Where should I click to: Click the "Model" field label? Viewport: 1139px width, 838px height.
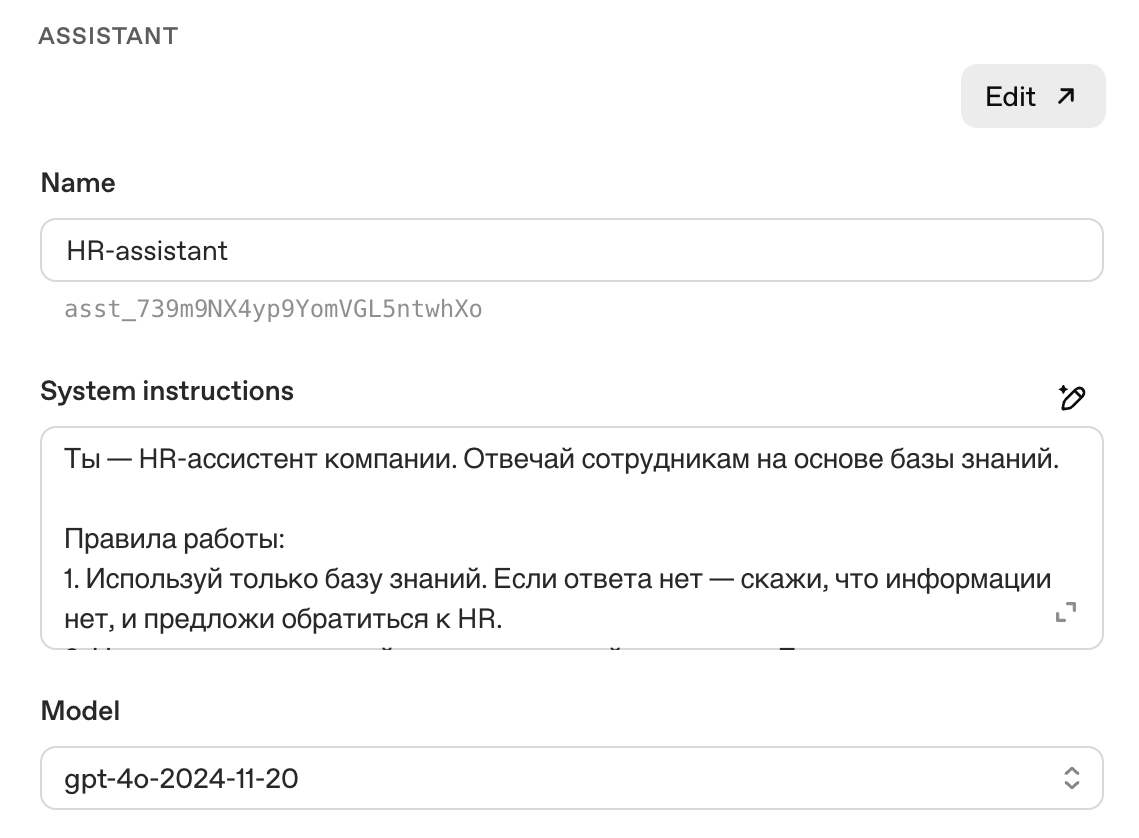[80, 711]
